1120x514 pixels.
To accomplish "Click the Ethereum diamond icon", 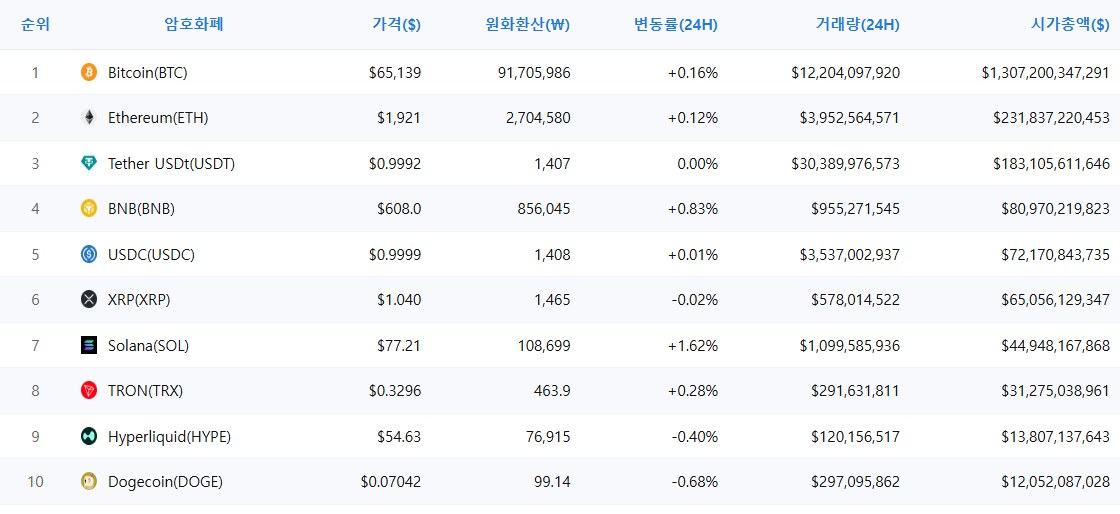I will pos(89,118).
